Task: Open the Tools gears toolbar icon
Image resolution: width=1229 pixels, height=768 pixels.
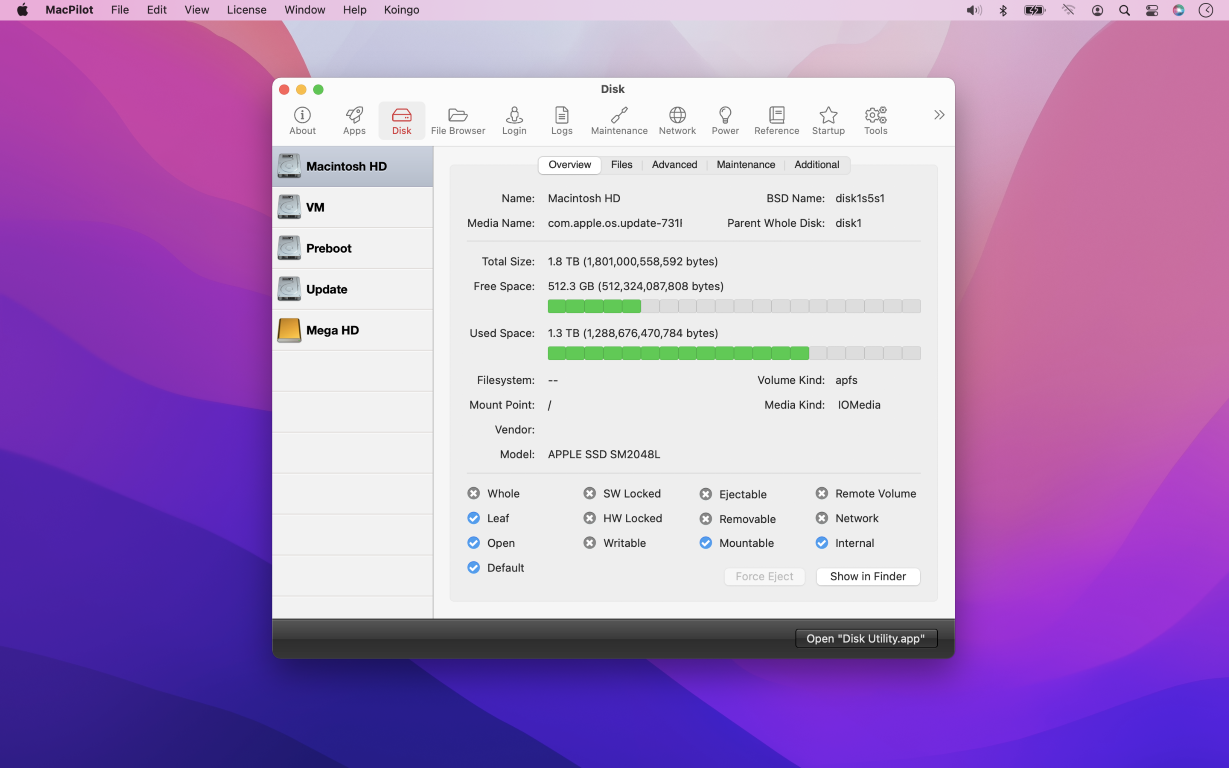Action: (876, 120)
